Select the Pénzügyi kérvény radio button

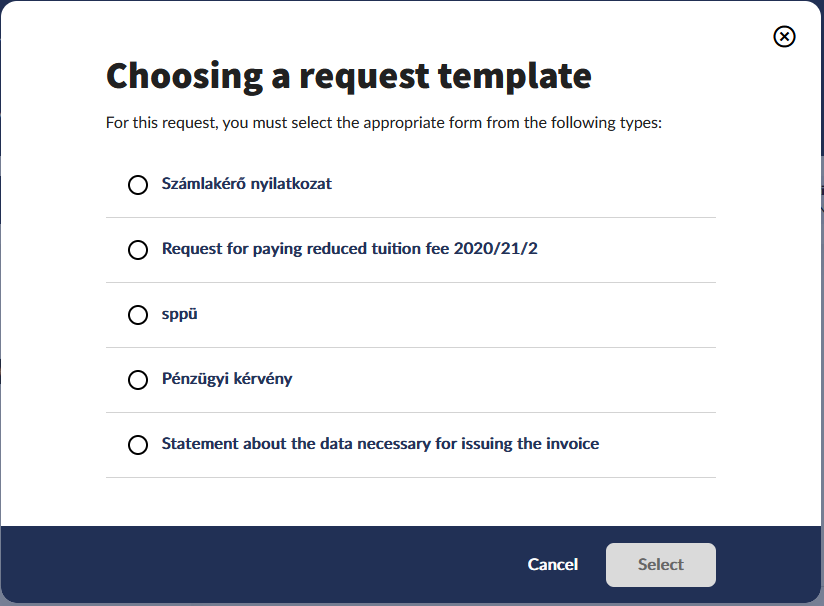[x=138, y=380]
